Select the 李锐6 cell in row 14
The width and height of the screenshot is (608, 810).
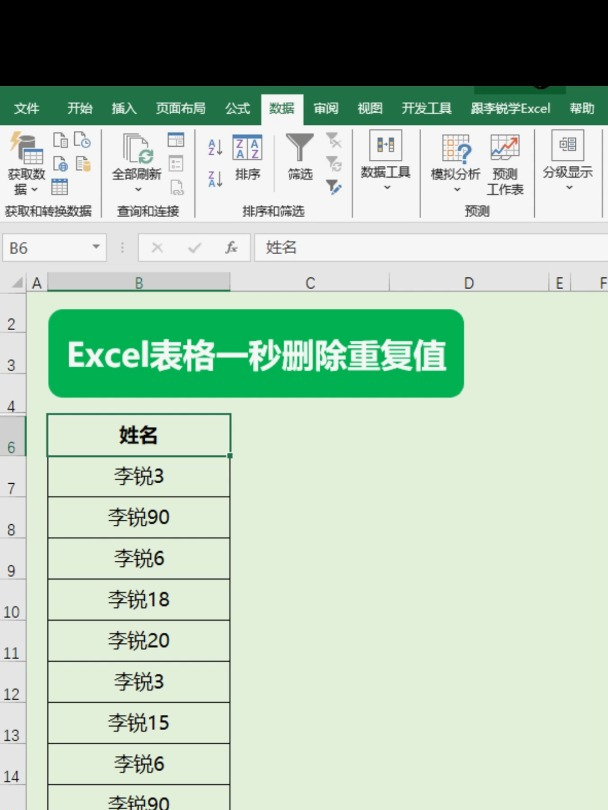point(138,765)
